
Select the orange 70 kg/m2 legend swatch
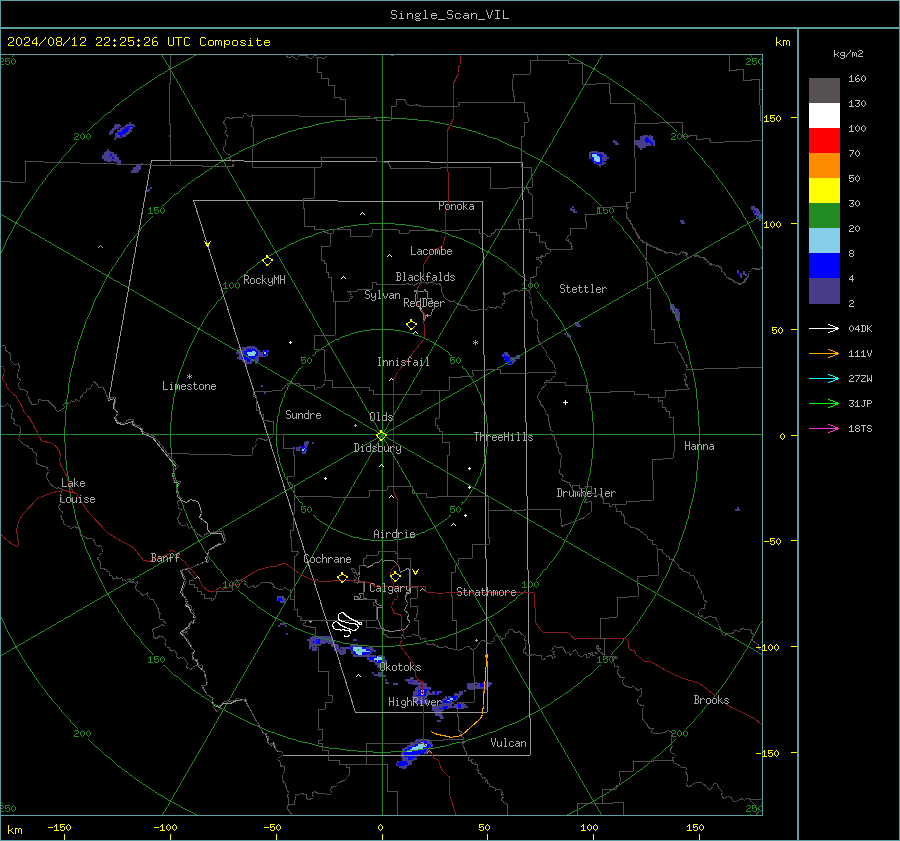(824, 165)
